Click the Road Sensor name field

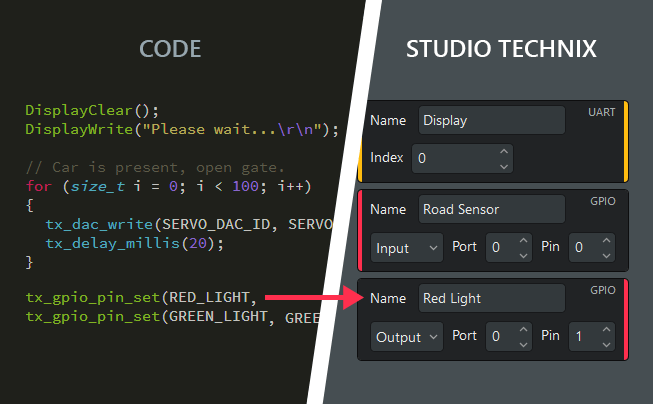pos(492,209)
